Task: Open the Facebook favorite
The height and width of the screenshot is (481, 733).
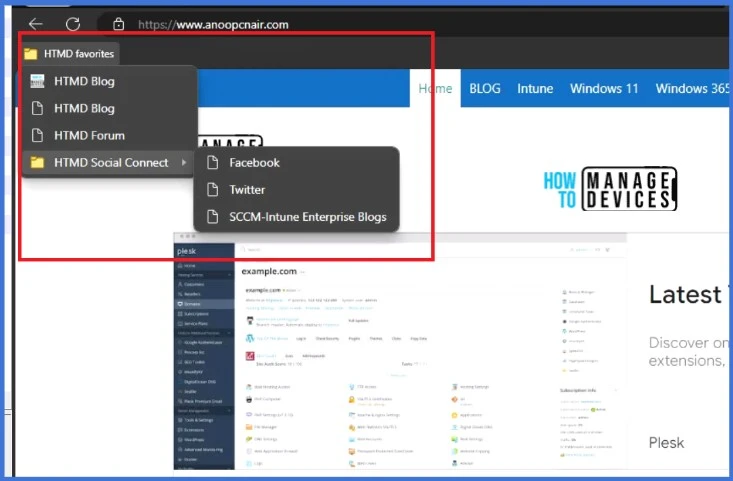Action: (x=296, y=163)
